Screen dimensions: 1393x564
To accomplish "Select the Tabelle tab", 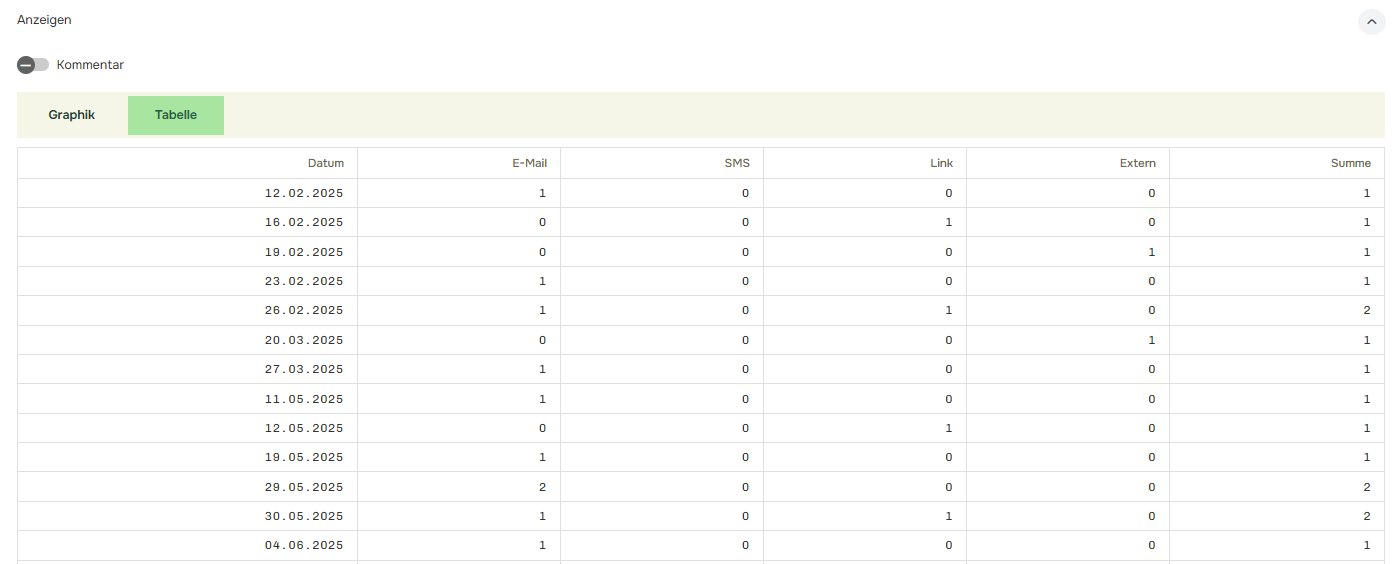I will pyautogui.click(x=176, y=115).
